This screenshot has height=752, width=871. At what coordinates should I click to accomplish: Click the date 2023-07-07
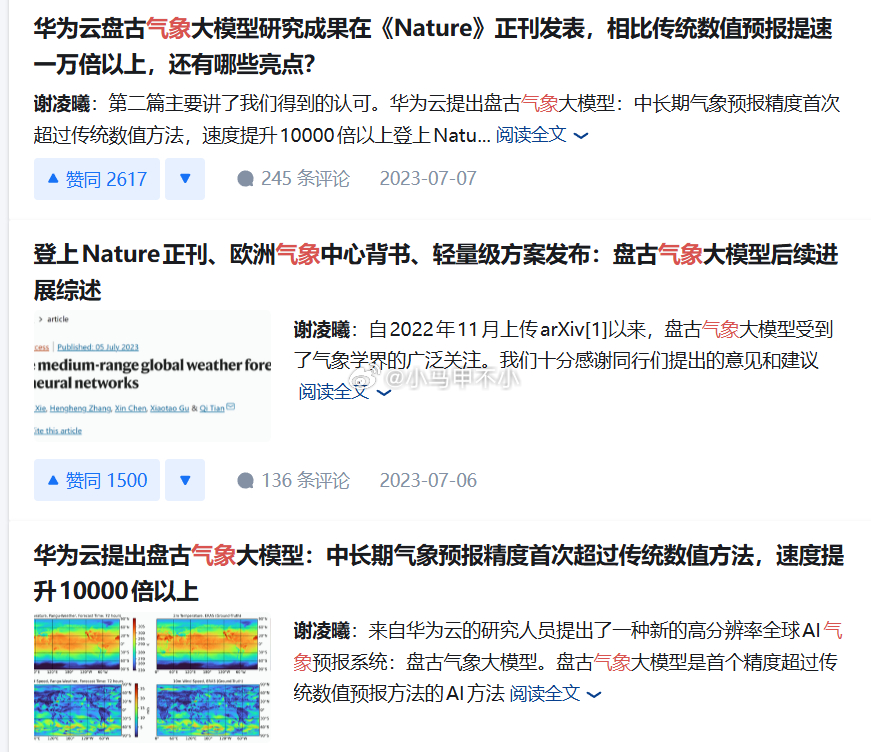[428, 178]
